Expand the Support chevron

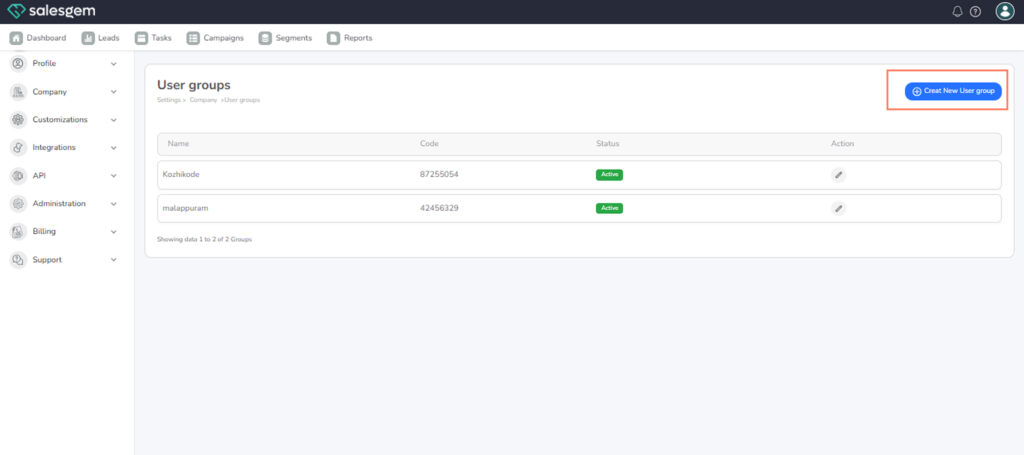click(114, 260)
